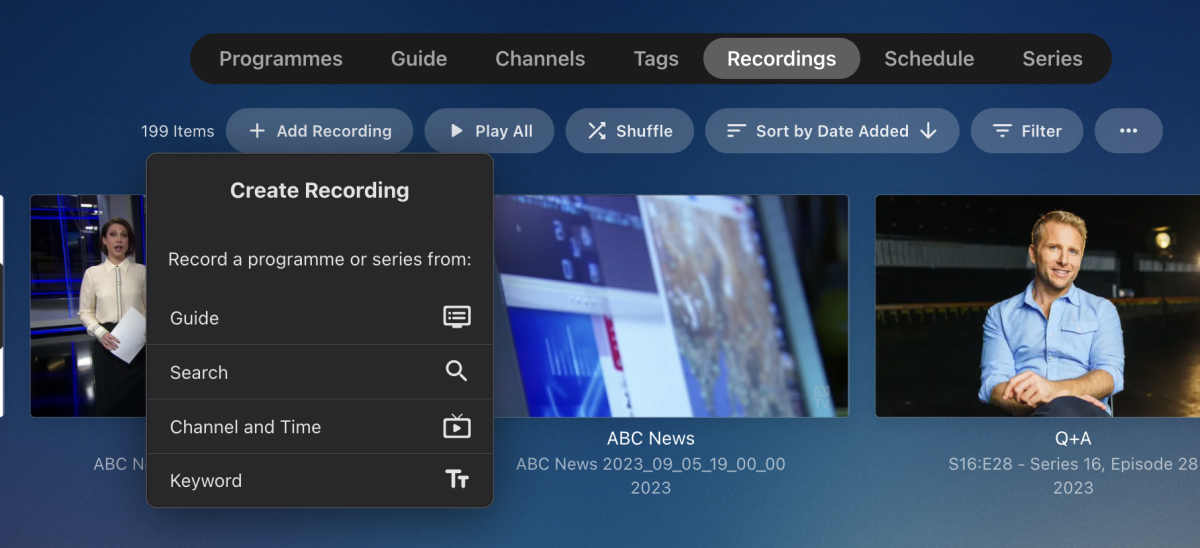The image size is (1200, 548).
Task: Click the magnifying glass Search icon
Action: 457,372
